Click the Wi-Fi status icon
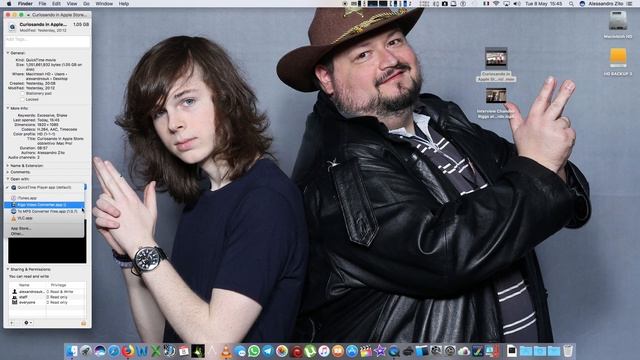The height and width of the screenshot is (360, 640). coord(496,4)
